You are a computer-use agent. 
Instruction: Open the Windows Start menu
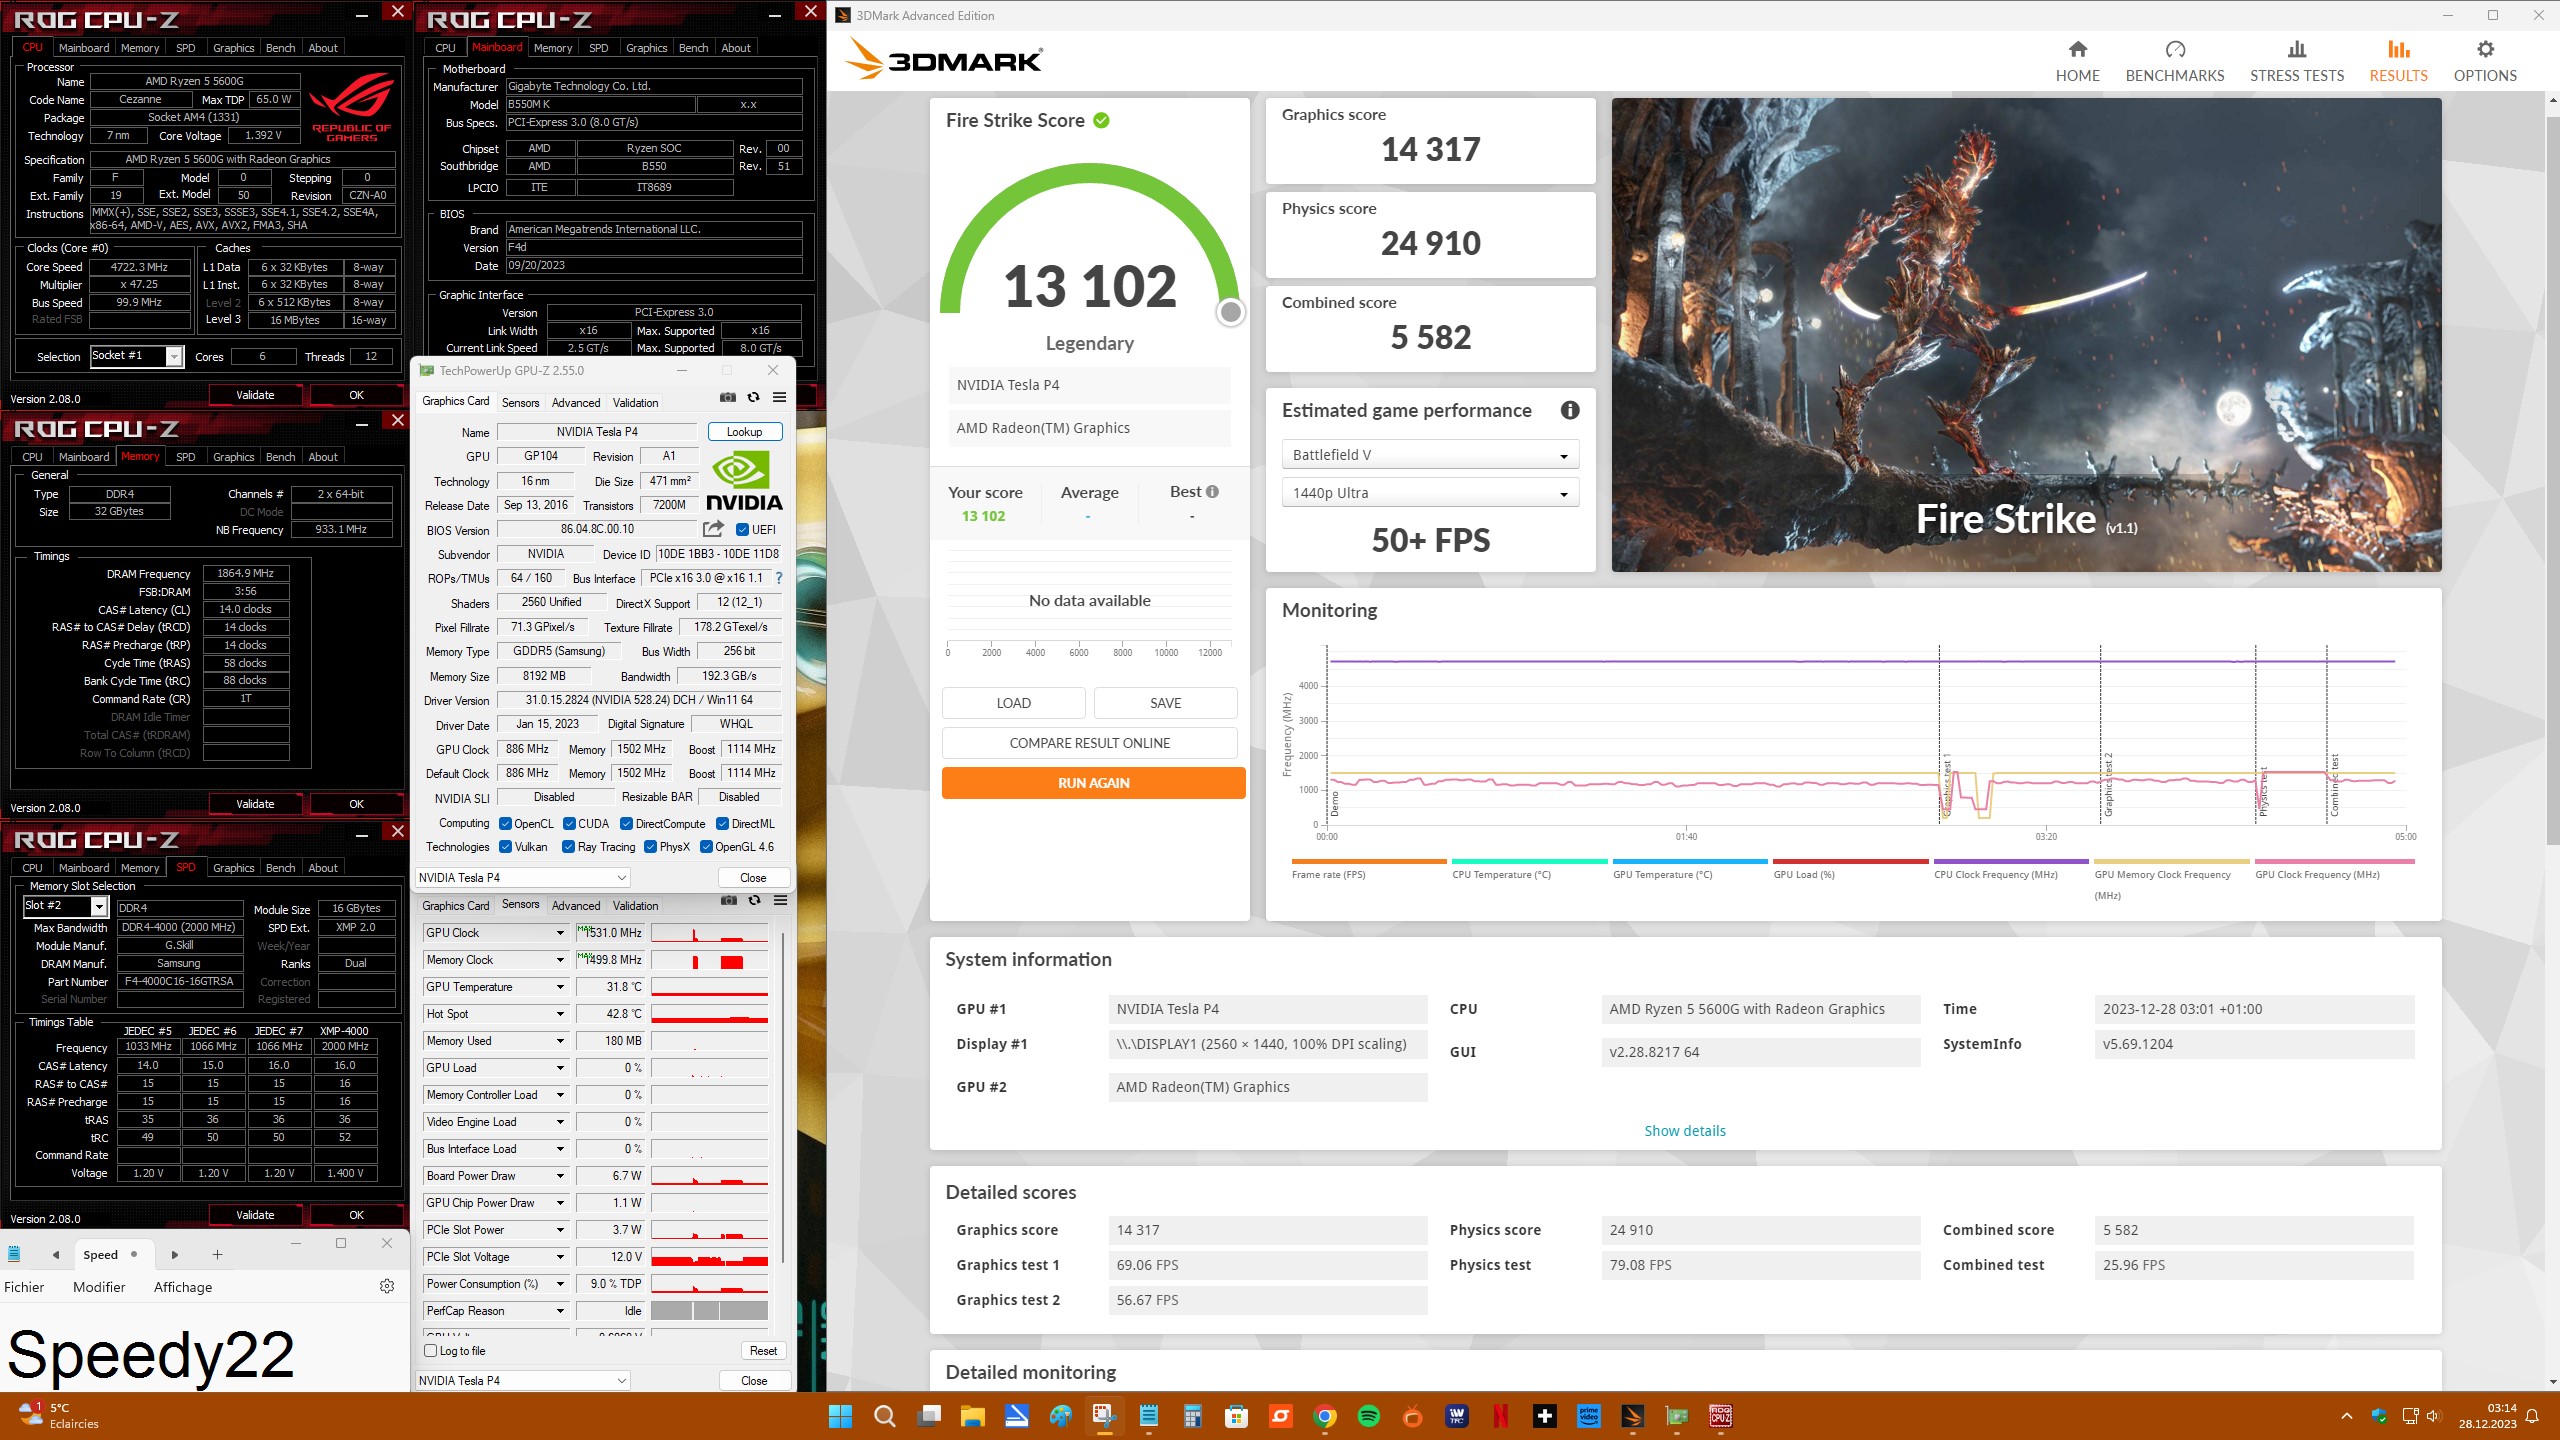[x=840, y=1416]
